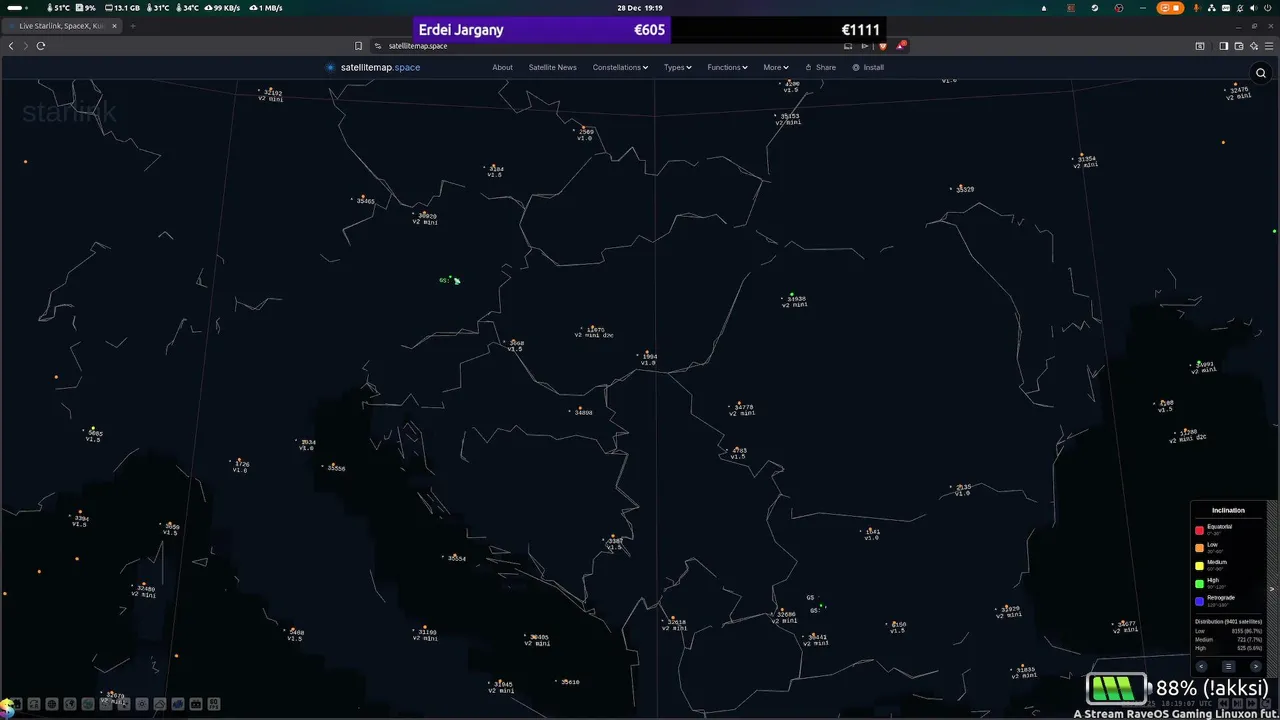Screen dimensions: 1280x720
Task: Select satellite 1994 v1.0
Action: click(x=648, y=358)
